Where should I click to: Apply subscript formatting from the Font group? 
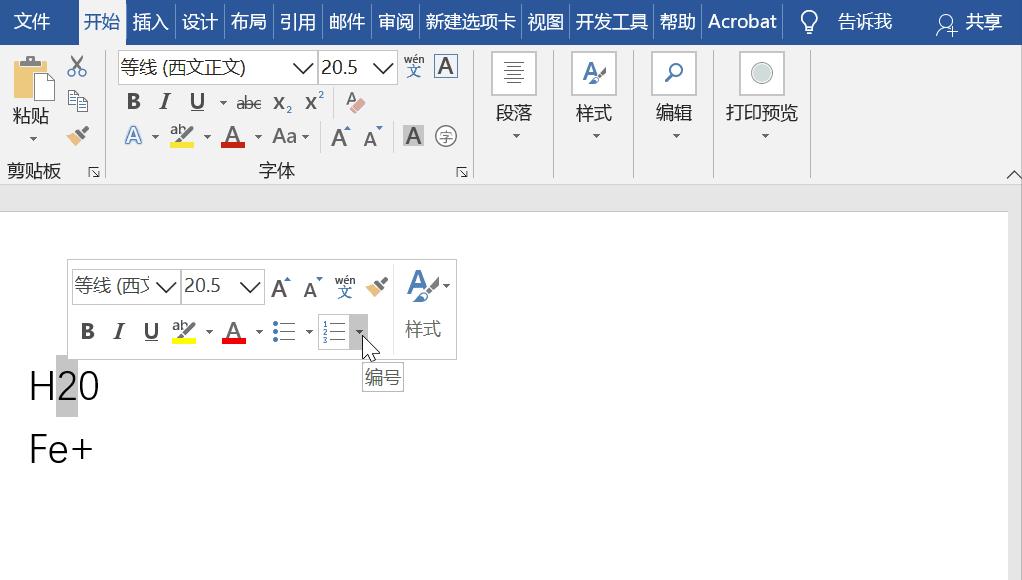[281, 101]
